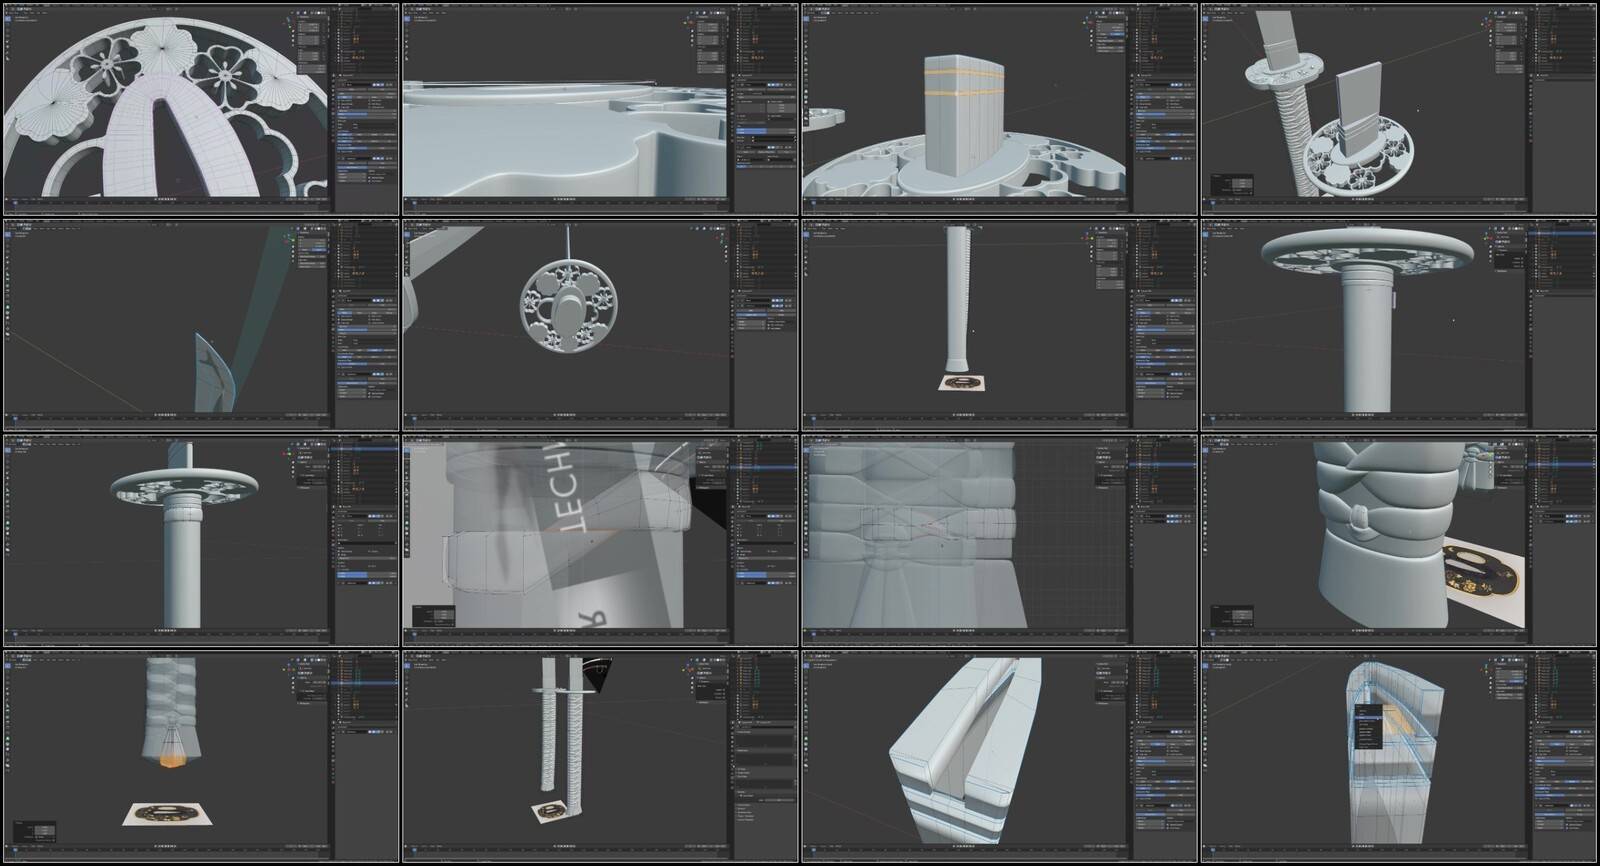The width and height of the screenshot is (1600, 866).
Task: Select frame with tall handle above small reference image
Action: click(999, 324)
